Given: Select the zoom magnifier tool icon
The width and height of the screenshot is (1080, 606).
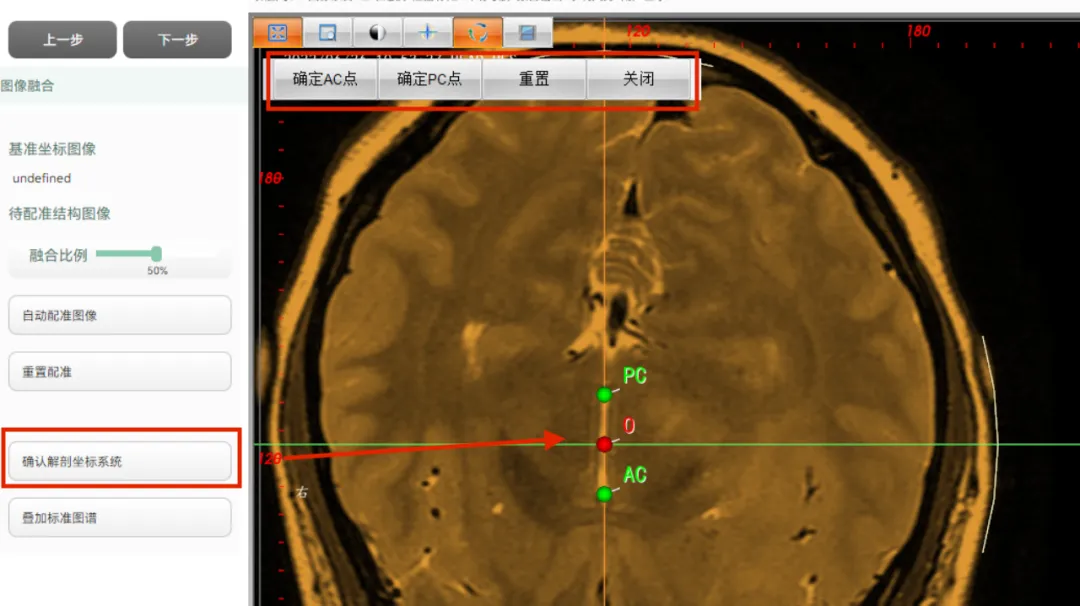Looking at the screenshot, I should [x=327, y=32].
